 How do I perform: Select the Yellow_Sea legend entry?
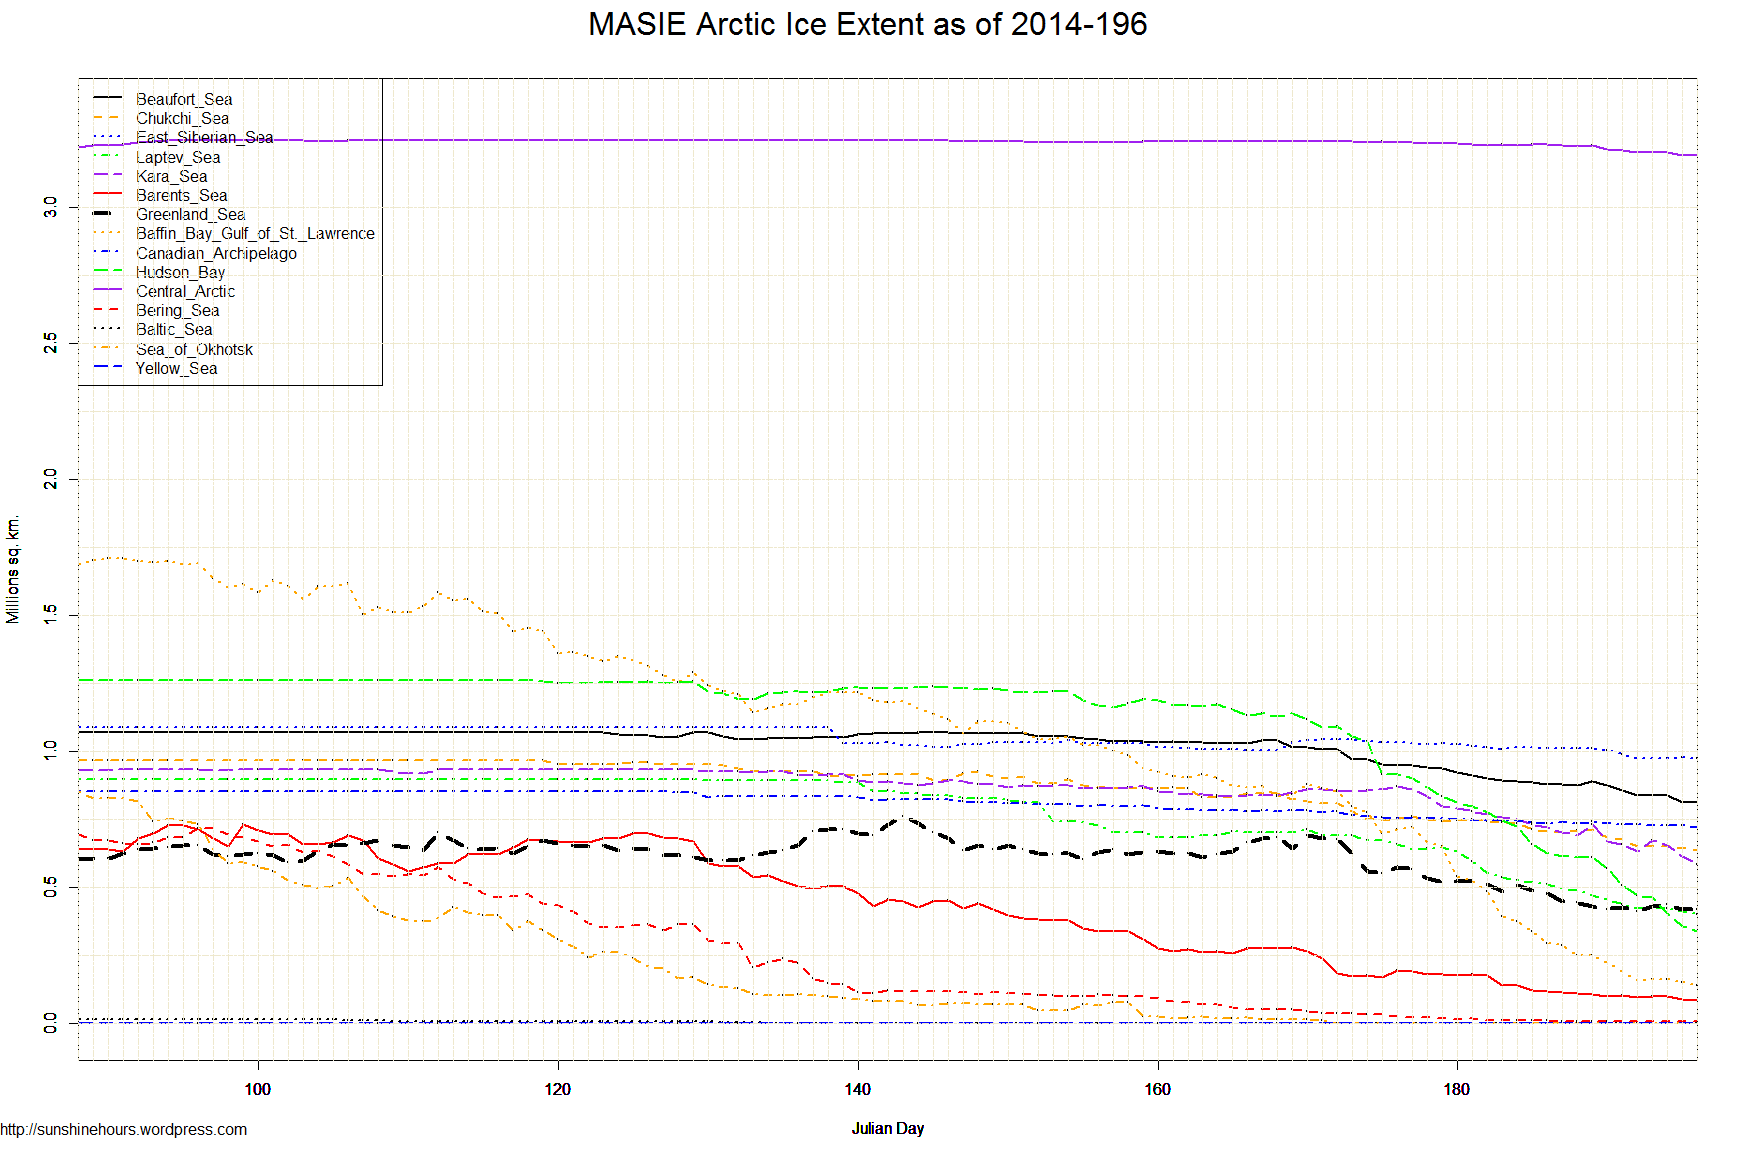coord(176,368)
